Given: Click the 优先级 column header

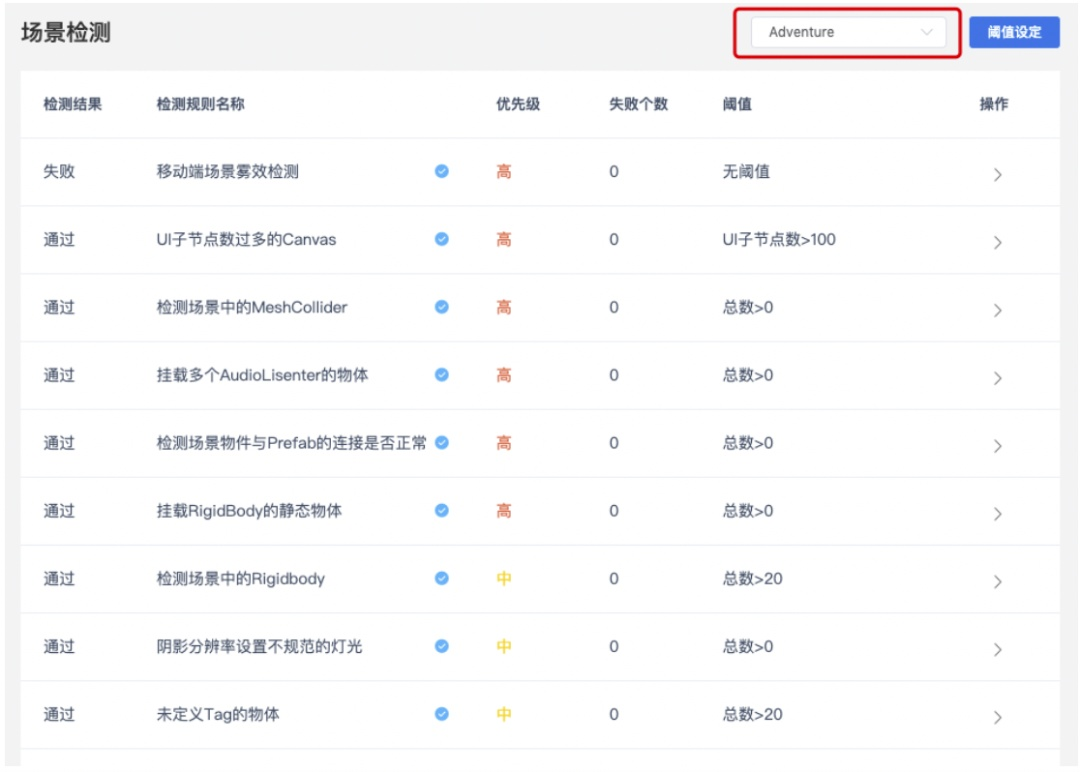Looking at the screenshot, I should (x=518, y=104).
